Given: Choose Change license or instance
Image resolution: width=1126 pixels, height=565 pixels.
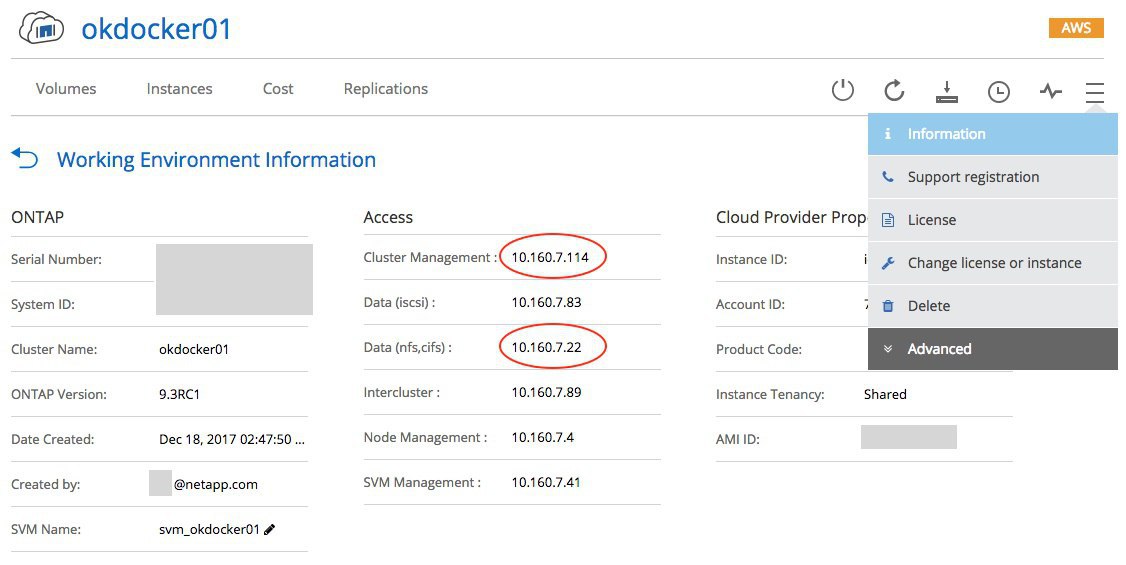Looking at the screenshot, I should click(x=992, y=263).
